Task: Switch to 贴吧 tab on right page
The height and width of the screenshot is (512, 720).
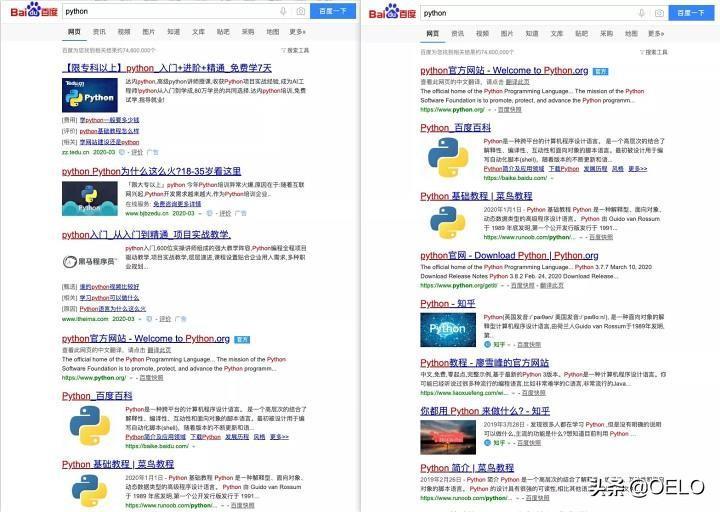Action: click(x=582, y=34)
